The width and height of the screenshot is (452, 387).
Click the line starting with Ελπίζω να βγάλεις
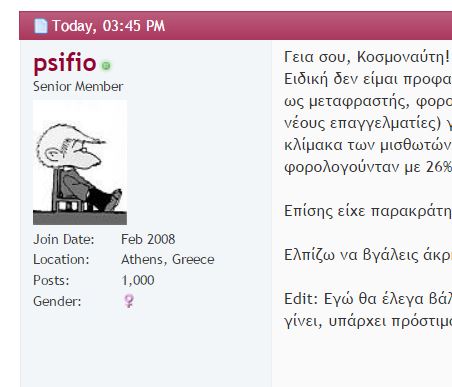(x=368, y=255)
